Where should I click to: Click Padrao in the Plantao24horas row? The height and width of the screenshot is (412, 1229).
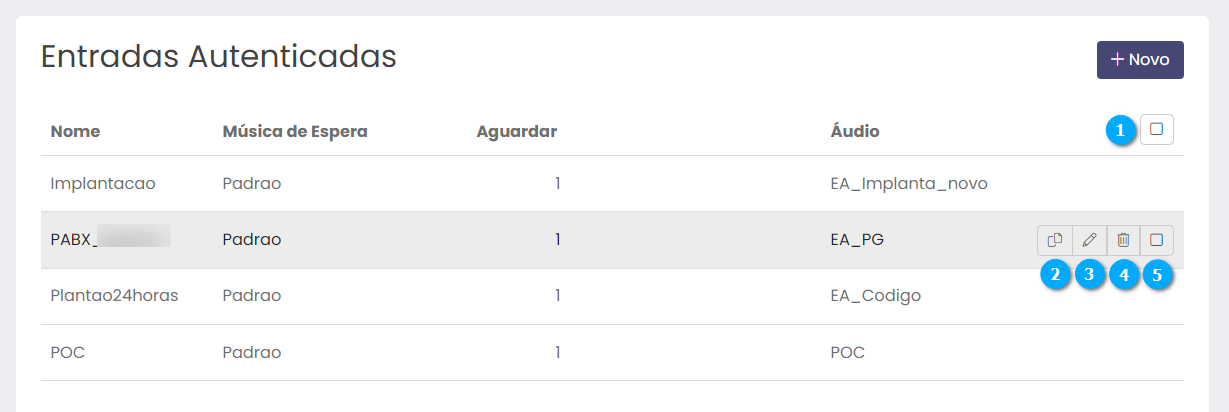252,296
